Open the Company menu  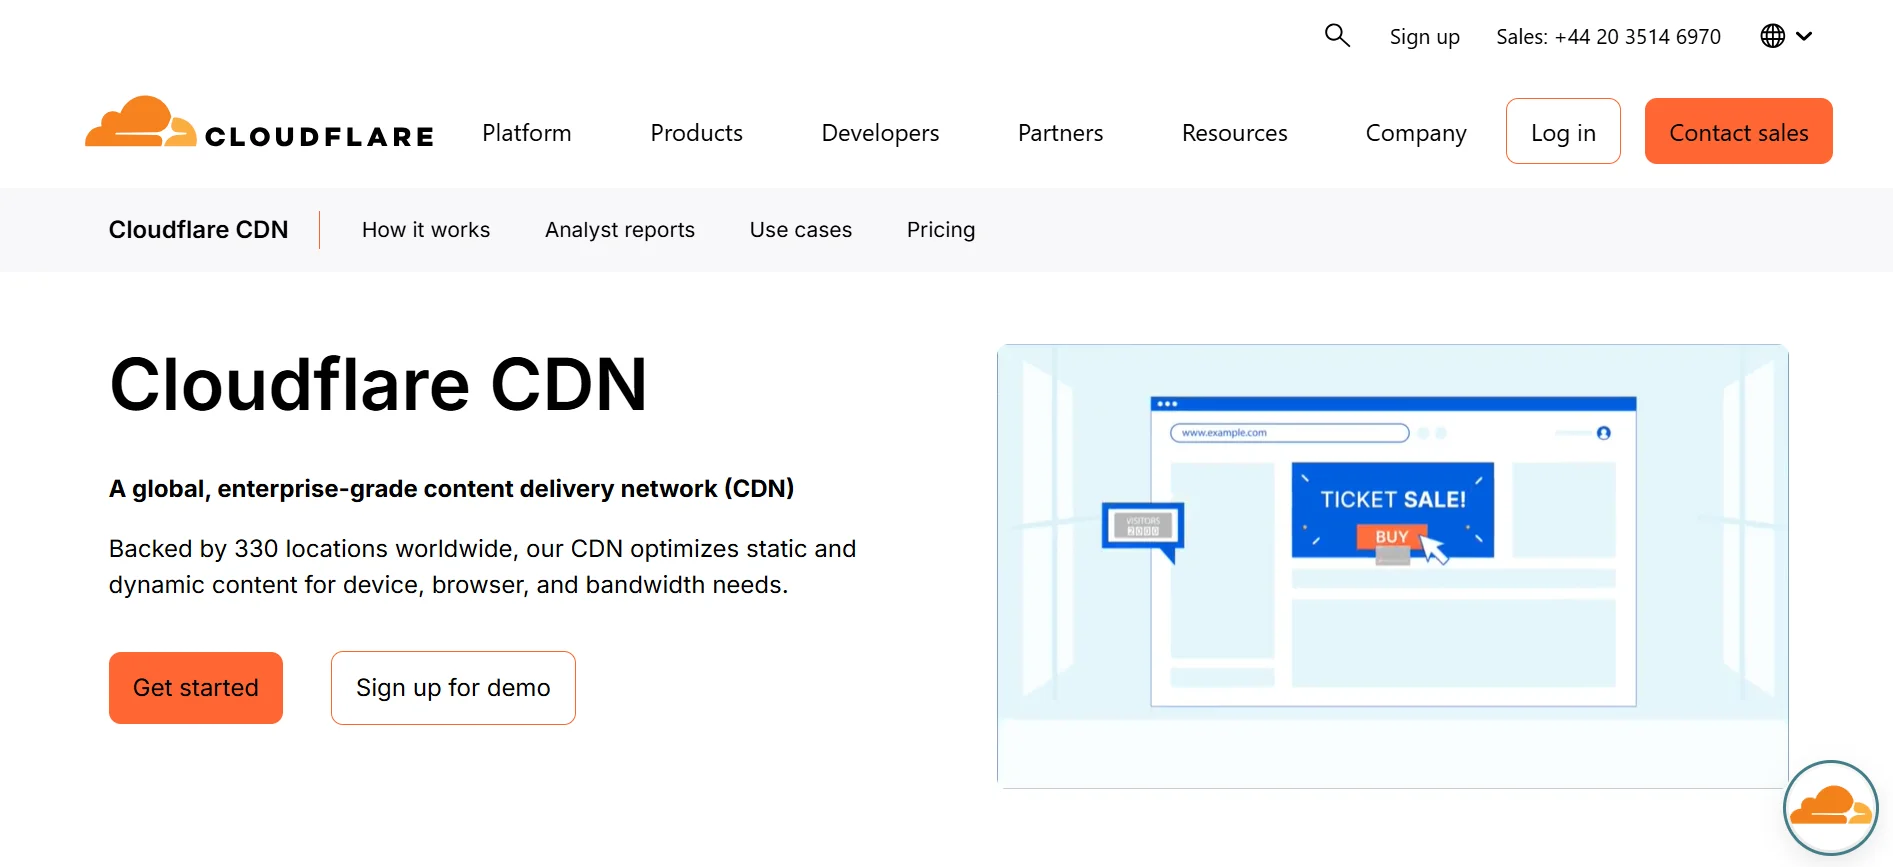pyautogui.click(x=1416, y=133)
